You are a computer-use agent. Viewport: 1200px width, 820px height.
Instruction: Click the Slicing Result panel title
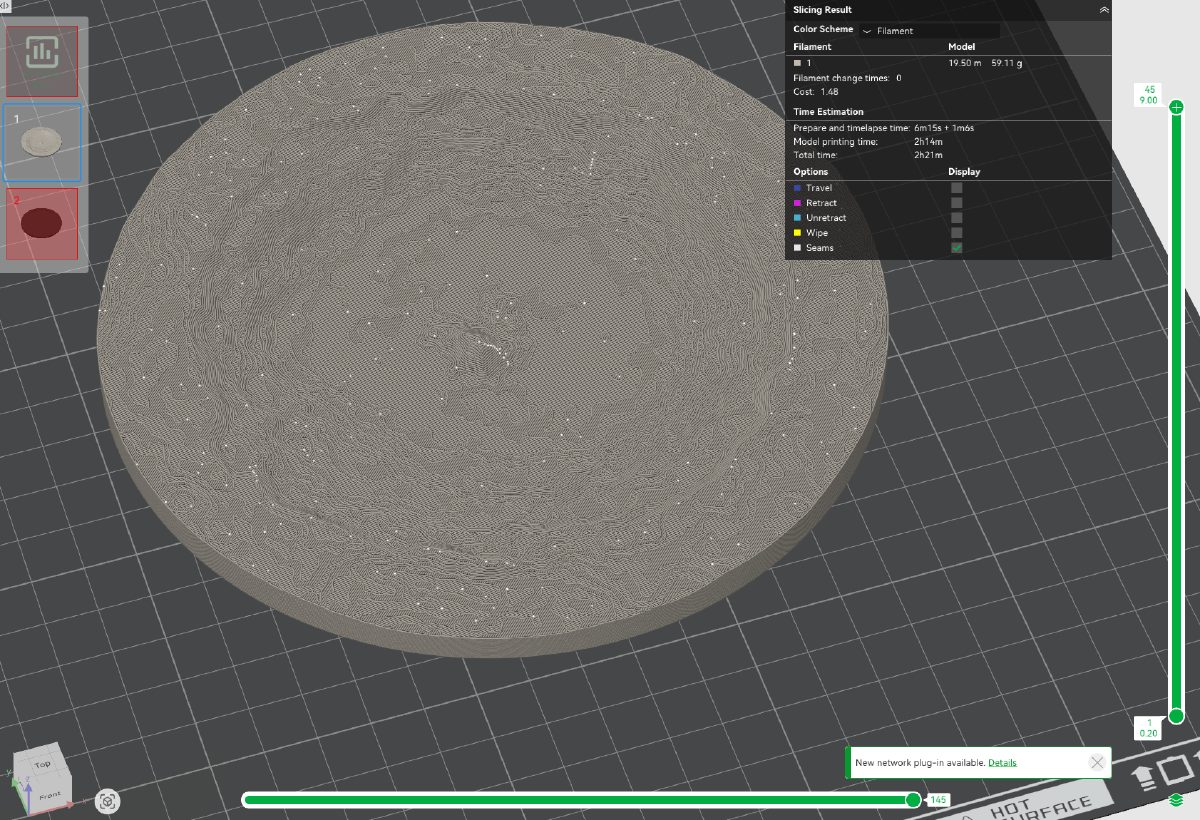822,10
